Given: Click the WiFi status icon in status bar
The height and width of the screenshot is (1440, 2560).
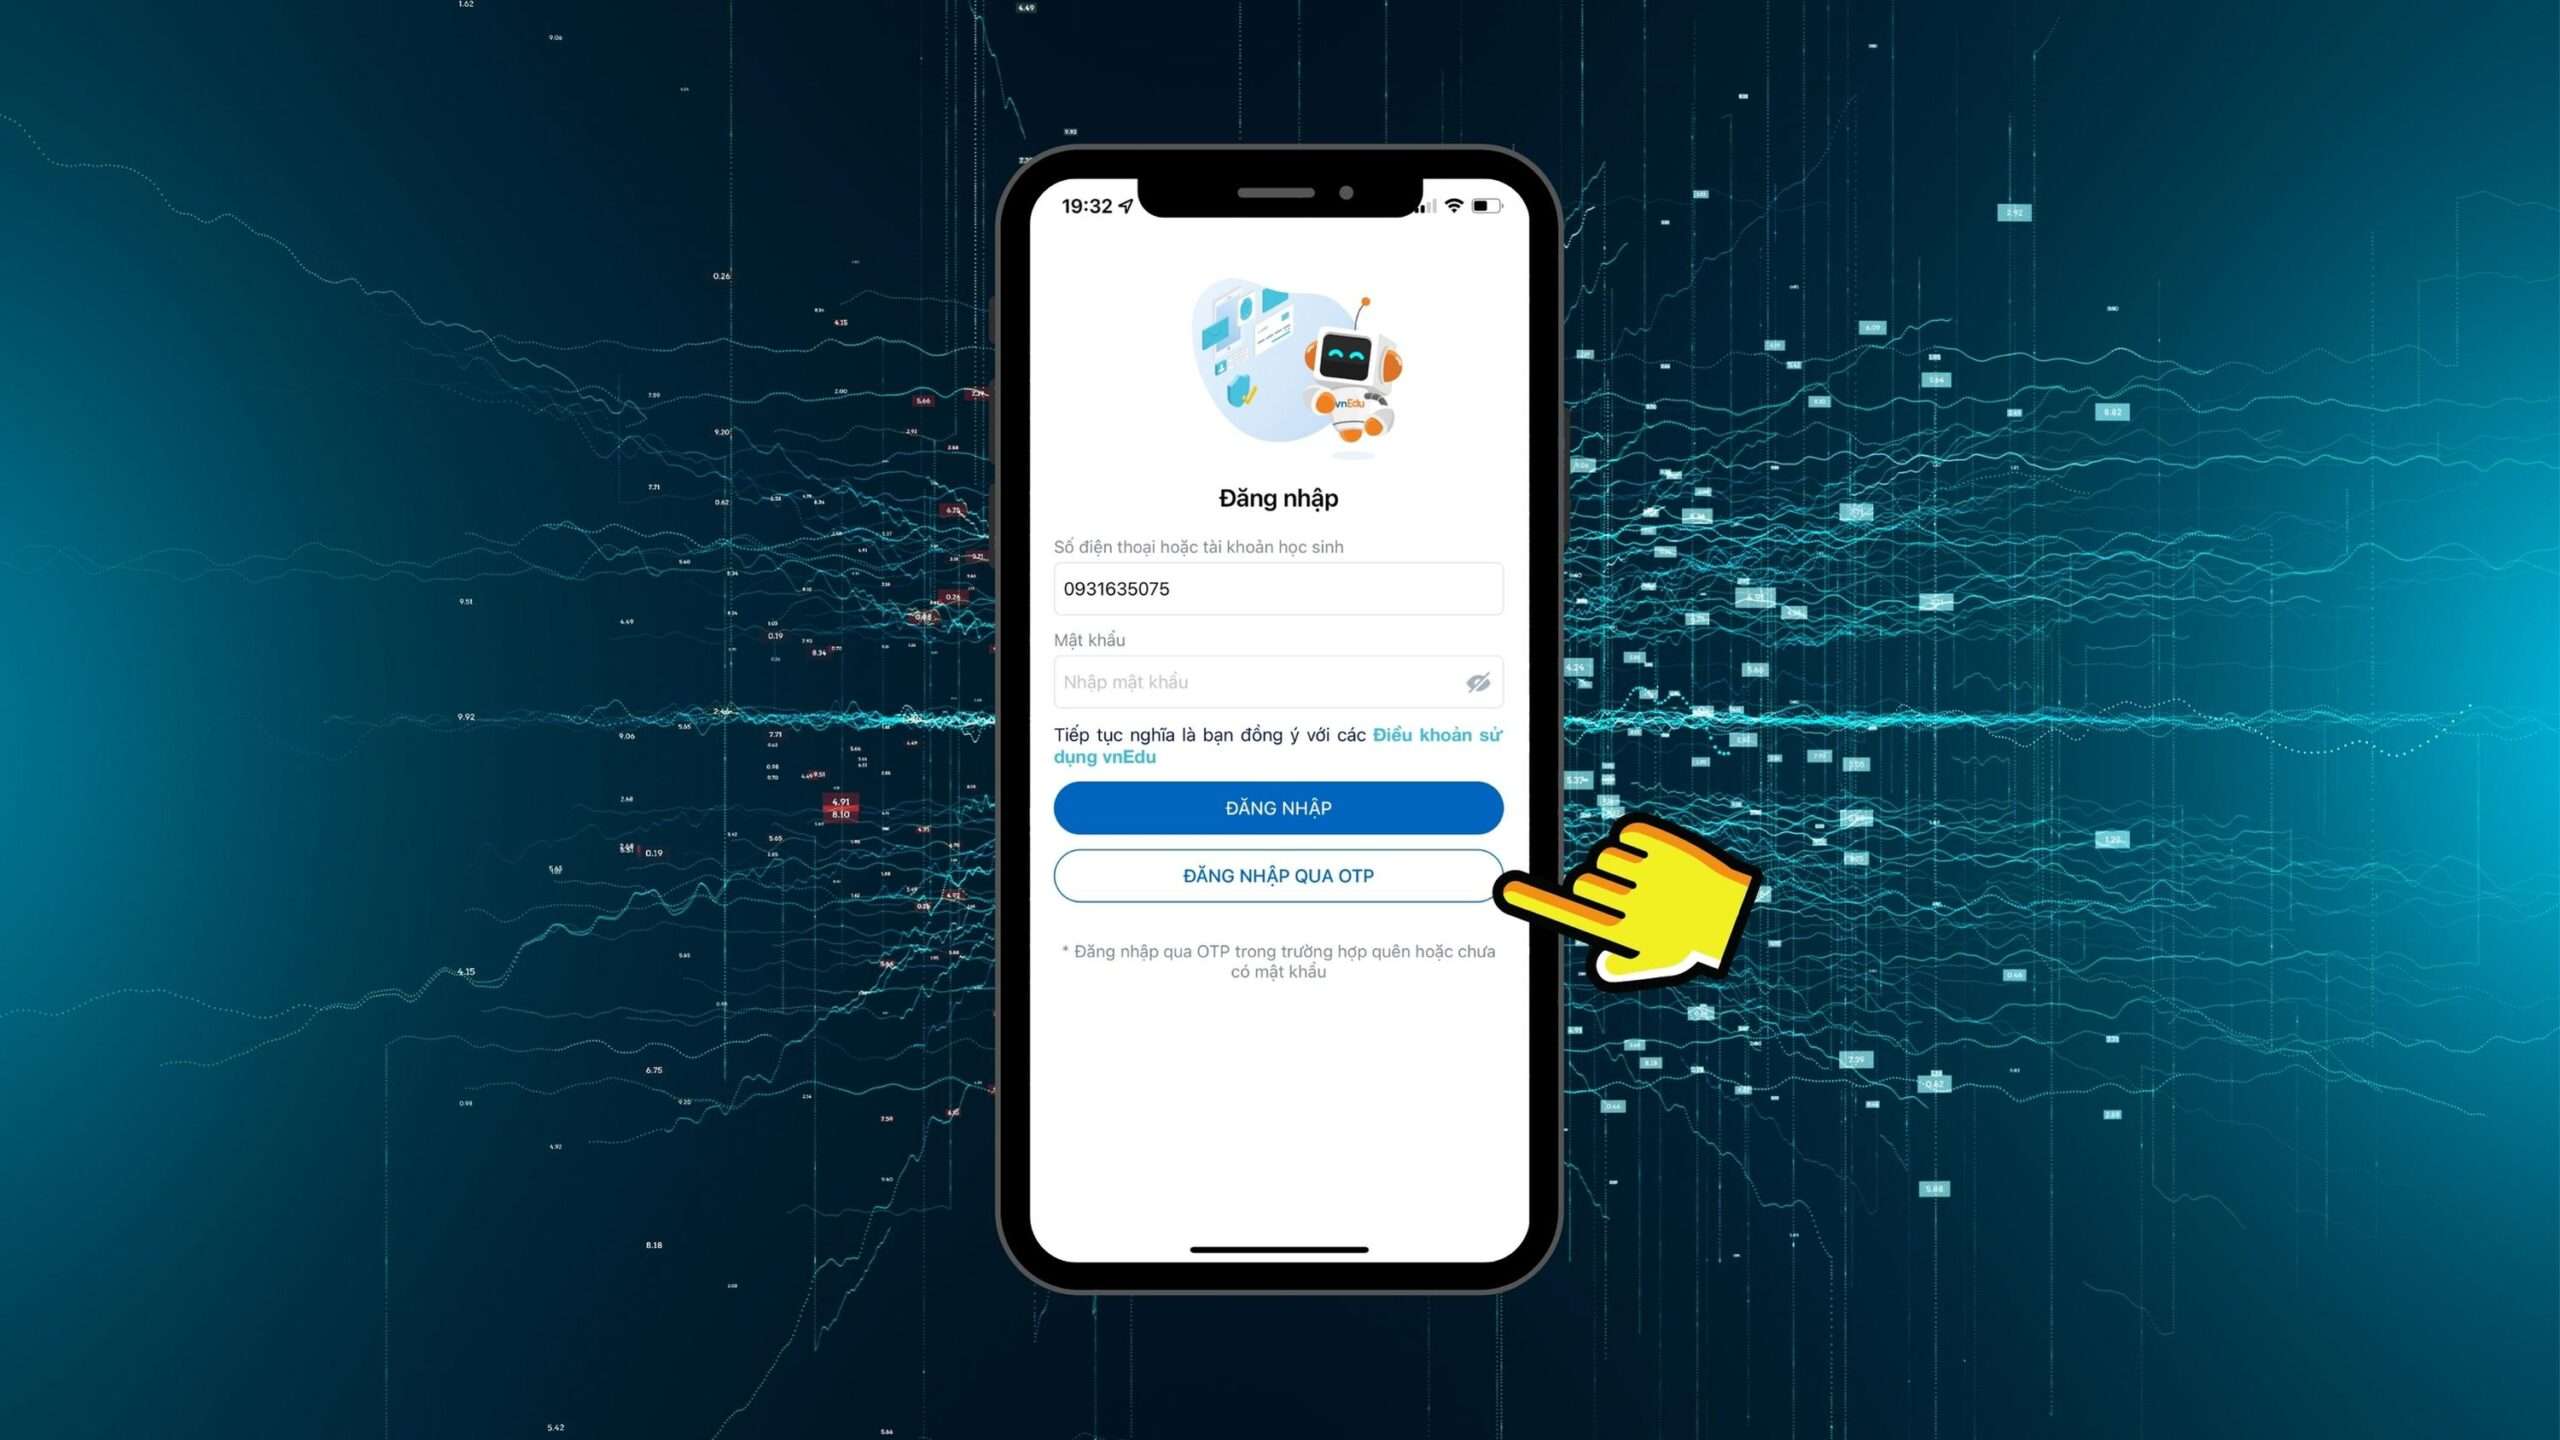Looking at the screenshot, I should [1452, 206].
